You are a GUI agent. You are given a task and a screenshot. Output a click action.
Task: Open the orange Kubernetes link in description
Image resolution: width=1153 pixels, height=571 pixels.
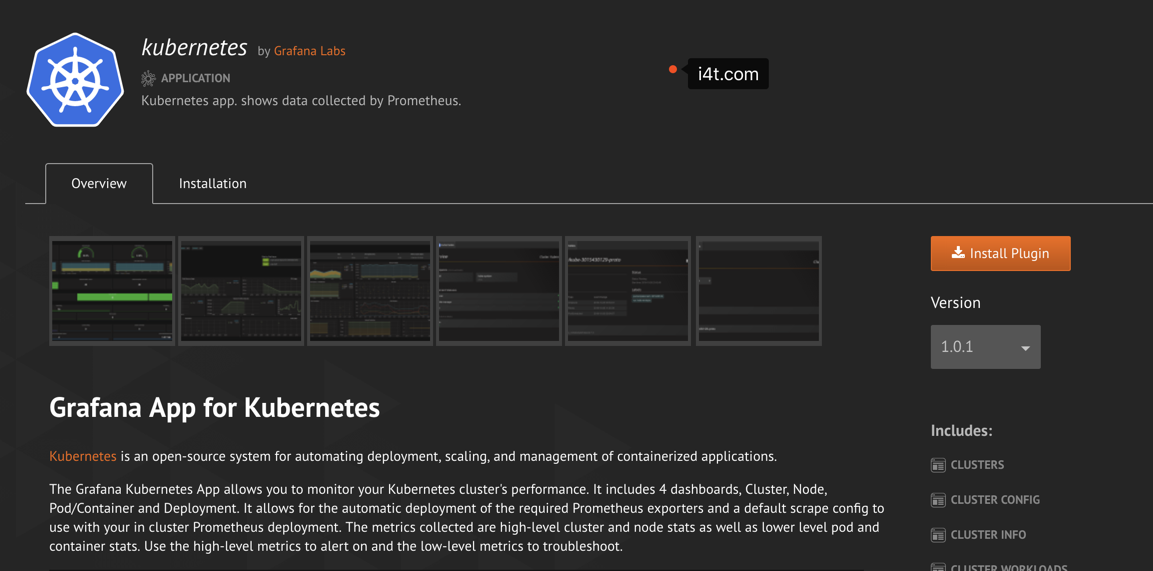[x=83, y=456]
